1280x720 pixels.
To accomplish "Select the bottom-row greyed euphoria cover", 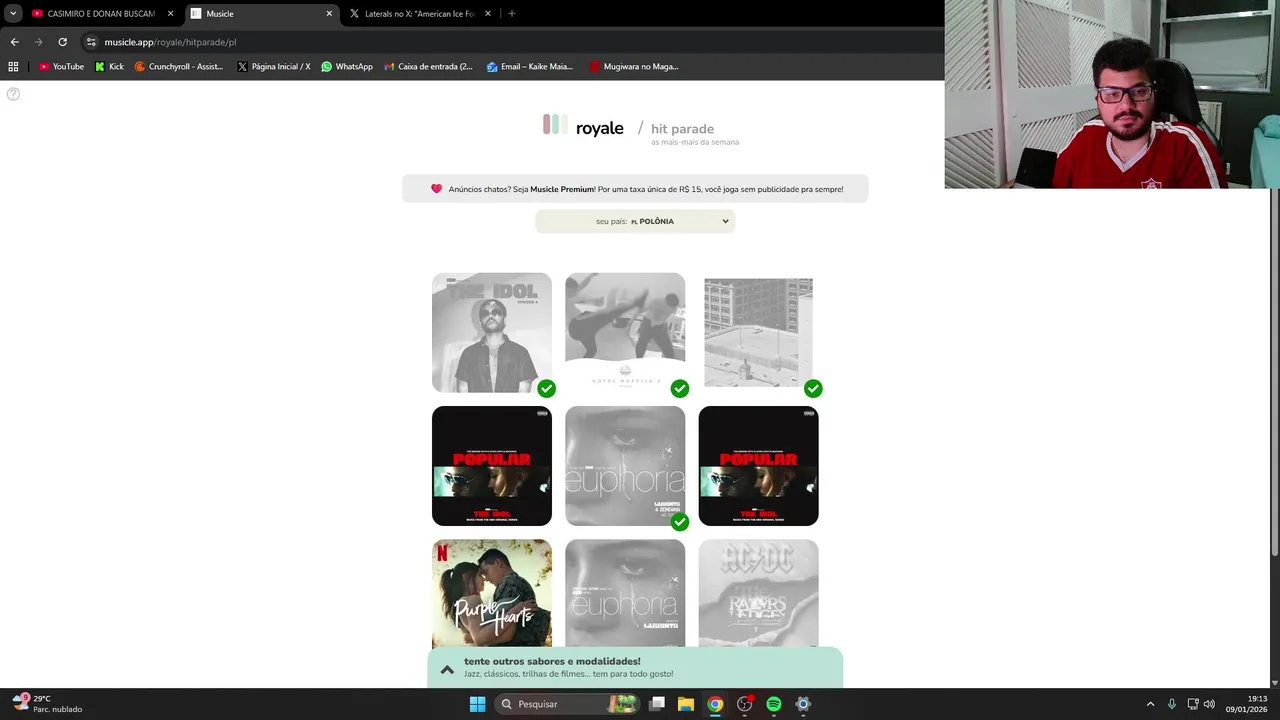I will [x=625, y=594].
